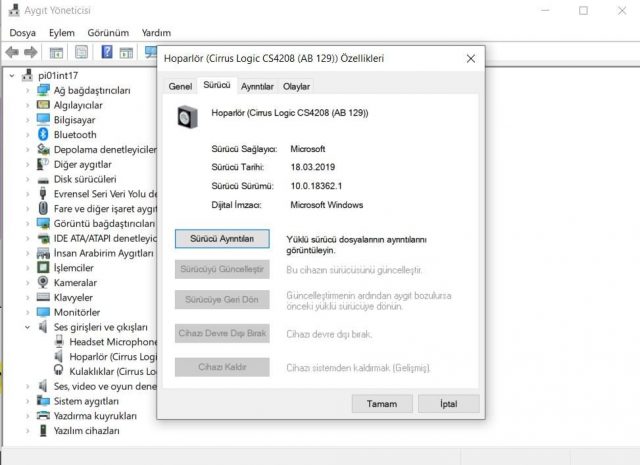Click the Properties sheet toolbar icon
Screen dimensions: 640x465
(81, 52)
